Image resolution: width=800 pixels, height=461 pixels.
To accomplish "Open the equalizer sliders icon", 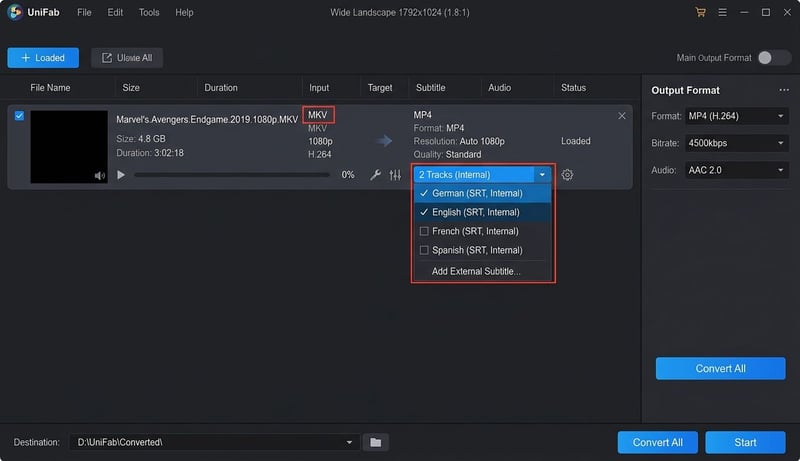I will point(395,175).
